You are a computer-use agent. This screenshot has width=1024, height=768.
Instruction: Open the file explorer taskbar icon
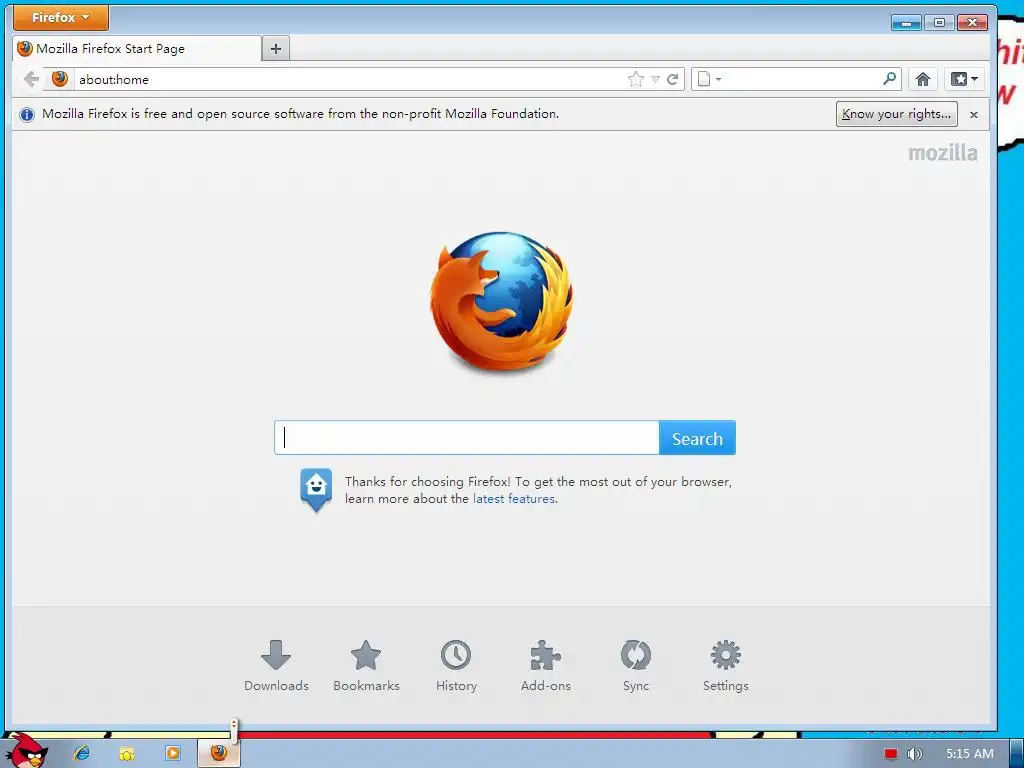127,754
